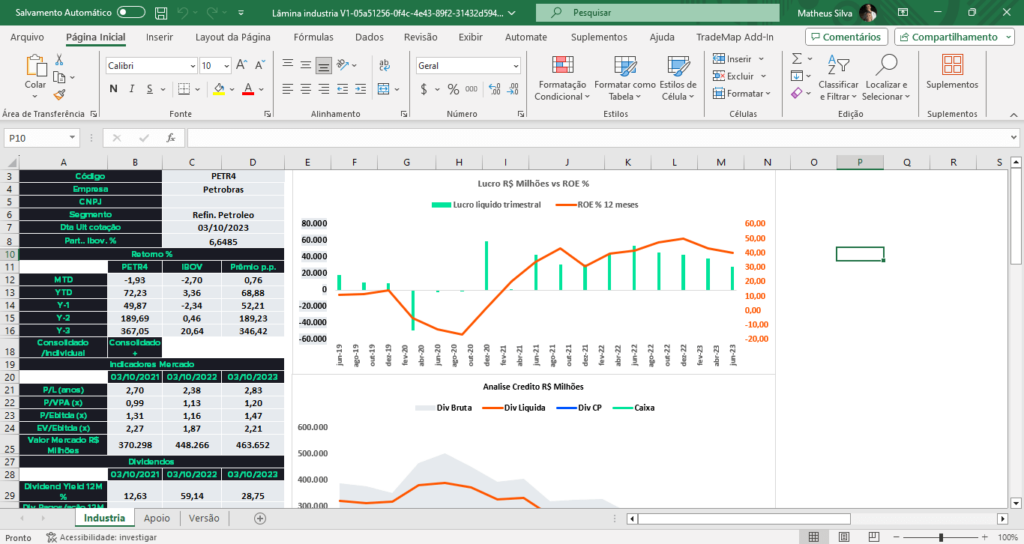
Task: Apply Underline formatting (S)
Action: pos(150,89)
